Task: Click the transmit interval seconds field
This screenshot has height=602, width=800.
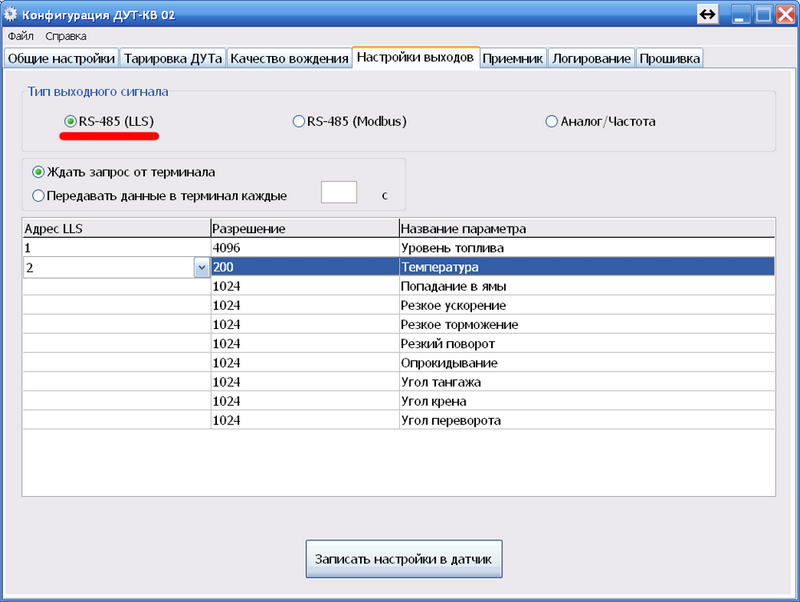Action: point(339,192)
